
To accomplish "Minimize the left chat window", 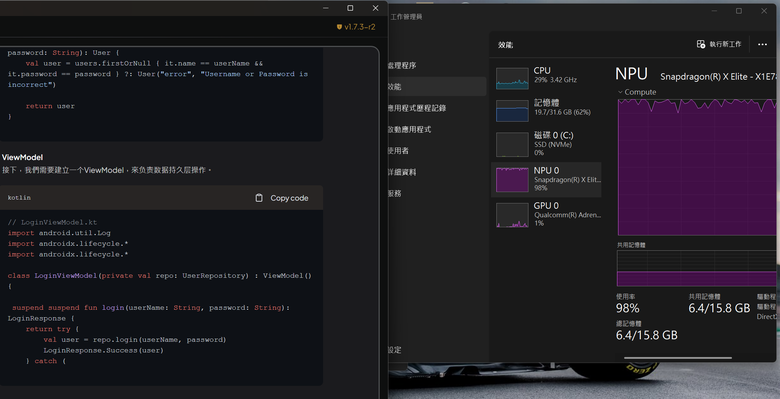I will [x=326, y=8].
